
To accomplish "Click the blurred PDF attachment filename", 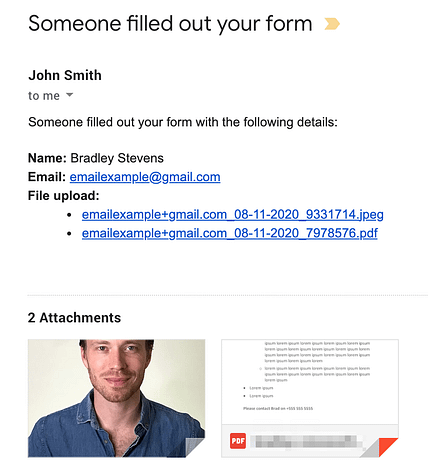I will pyautogui.click(x=306, y=441).
